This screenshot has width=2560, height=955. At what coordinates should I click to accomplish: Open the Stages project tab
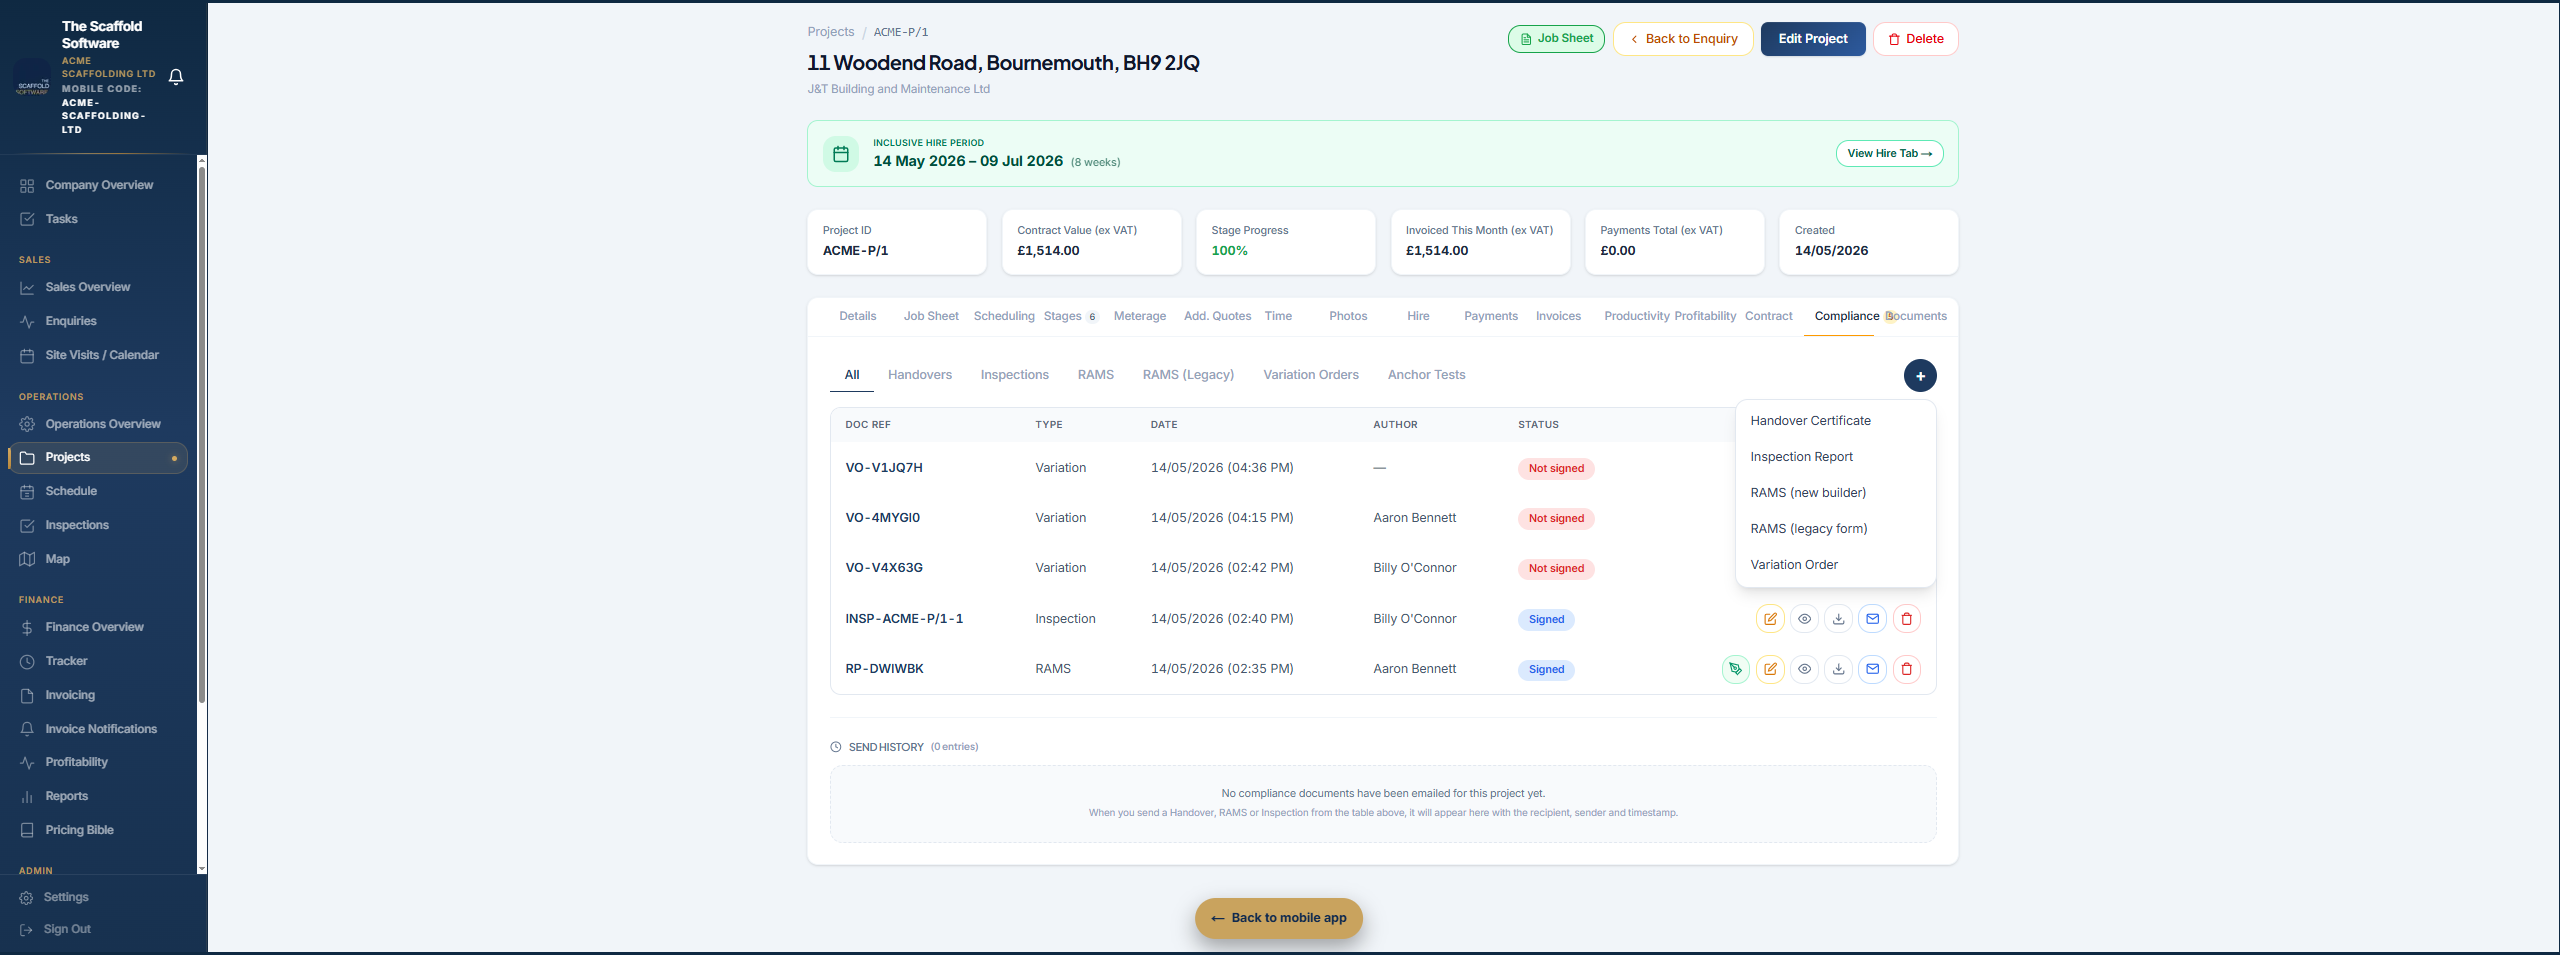[1070, 316]
